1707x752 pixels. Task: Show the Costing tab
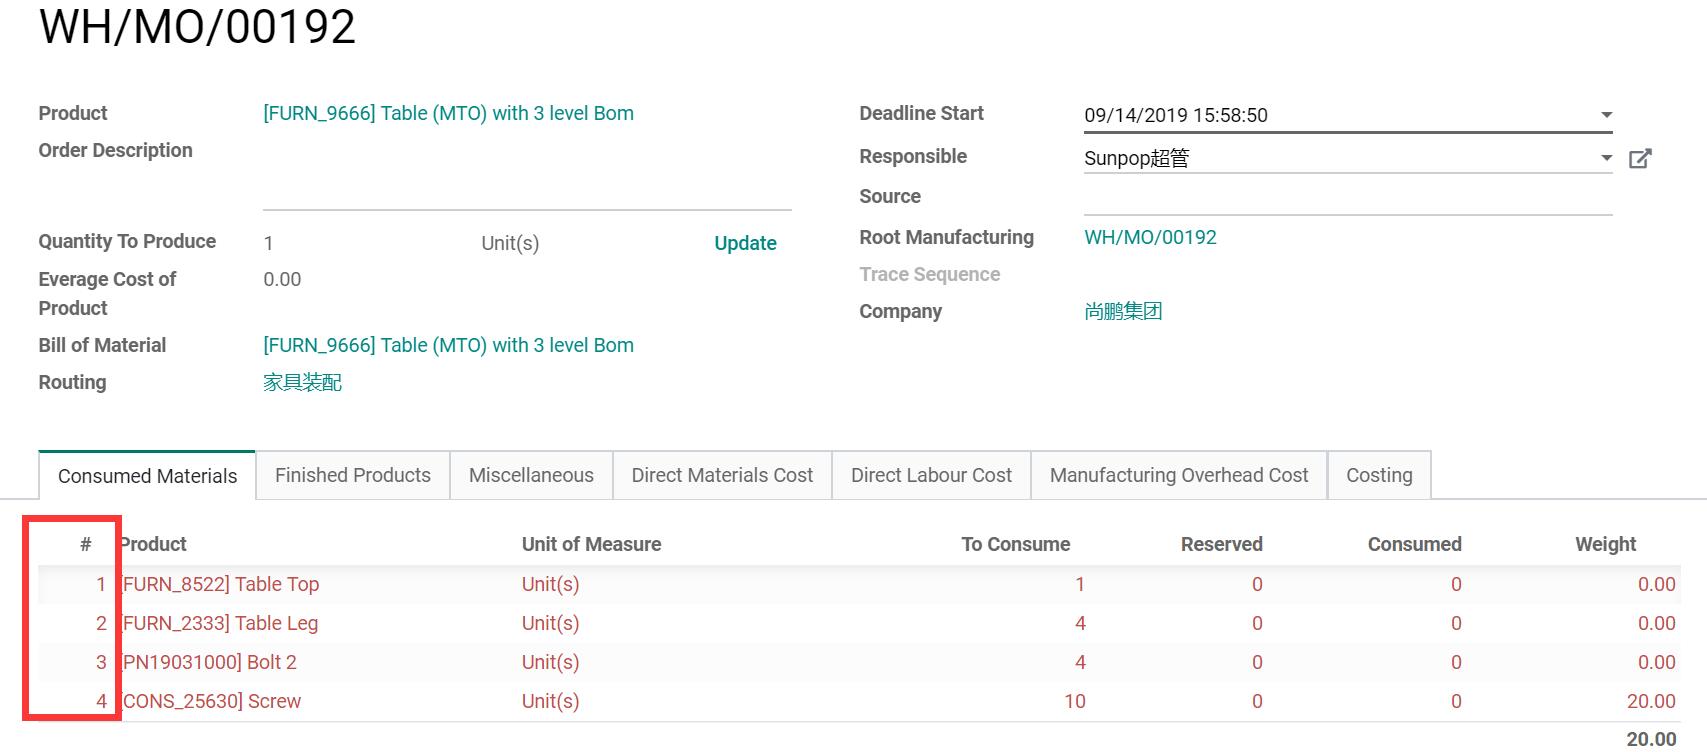pyautogui.click(x=1378, y=475)
